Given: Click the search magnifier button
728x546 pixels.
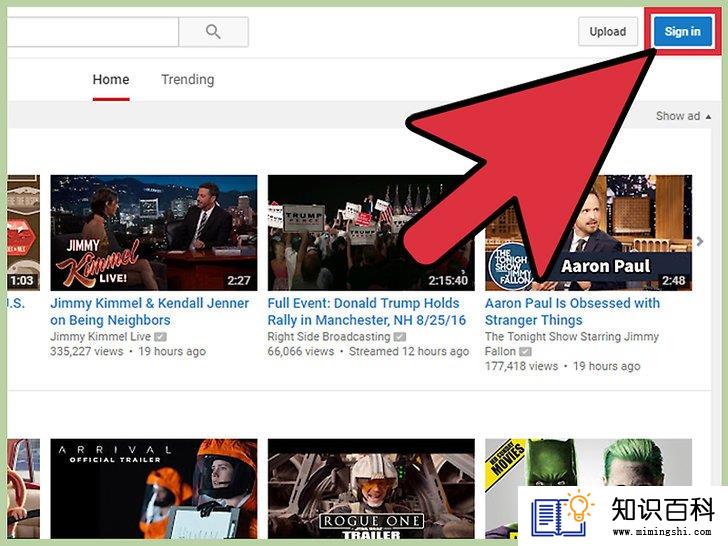Looking at the screenshot, I should (214, 32).
